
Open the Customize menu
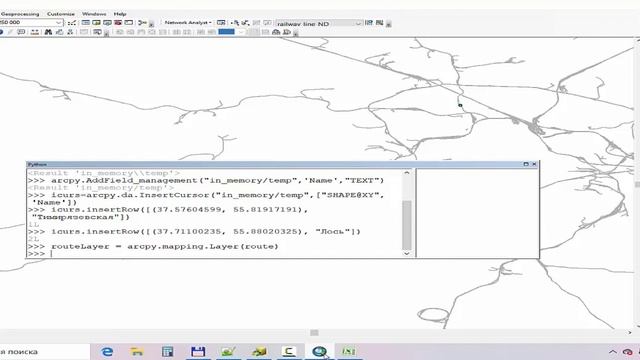61,14
